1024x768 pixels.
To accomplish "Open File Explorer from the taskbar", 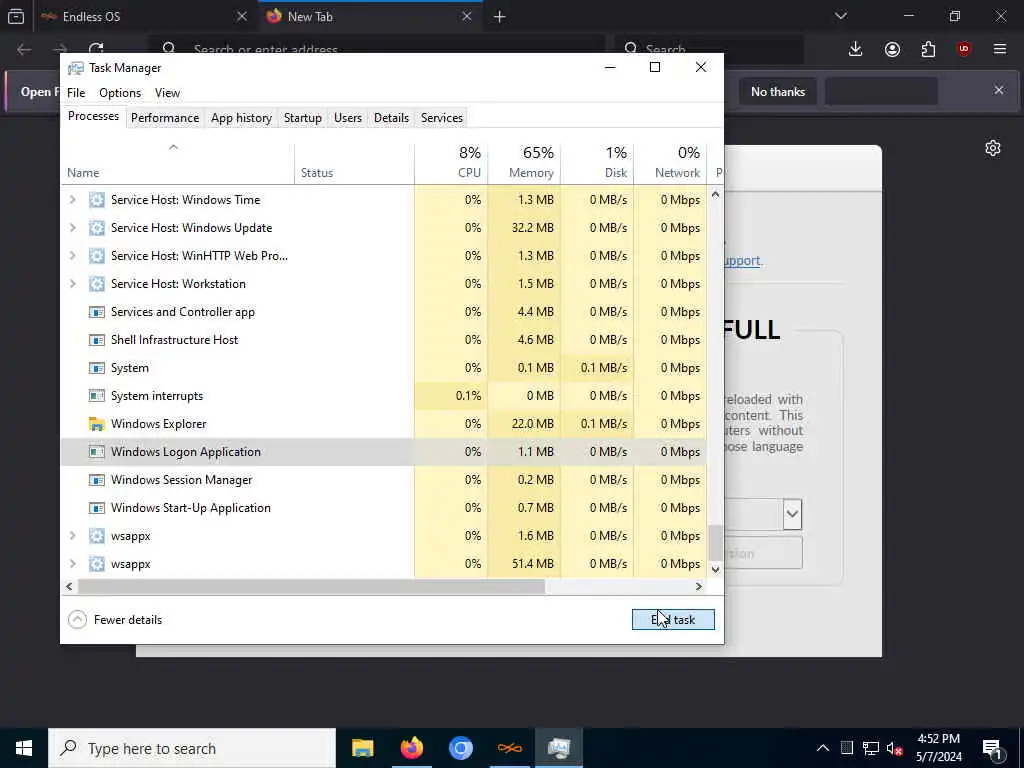I will [x=362, y=748].
